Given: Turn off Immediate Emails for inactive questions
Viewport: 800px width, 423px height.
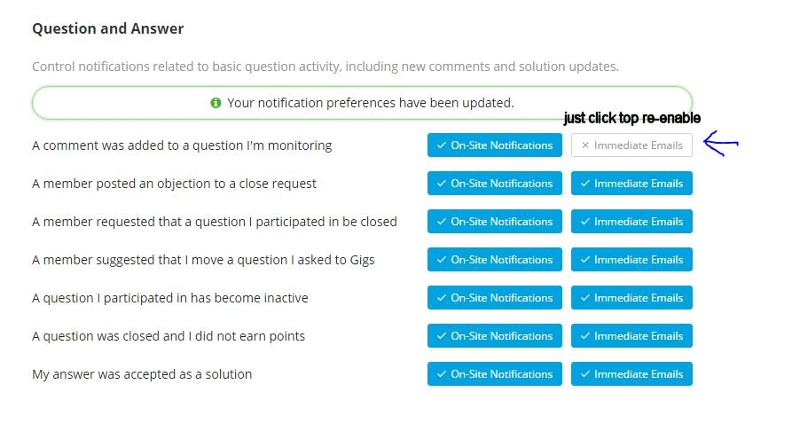Looking at the screenshot, I should pos(632,297).
